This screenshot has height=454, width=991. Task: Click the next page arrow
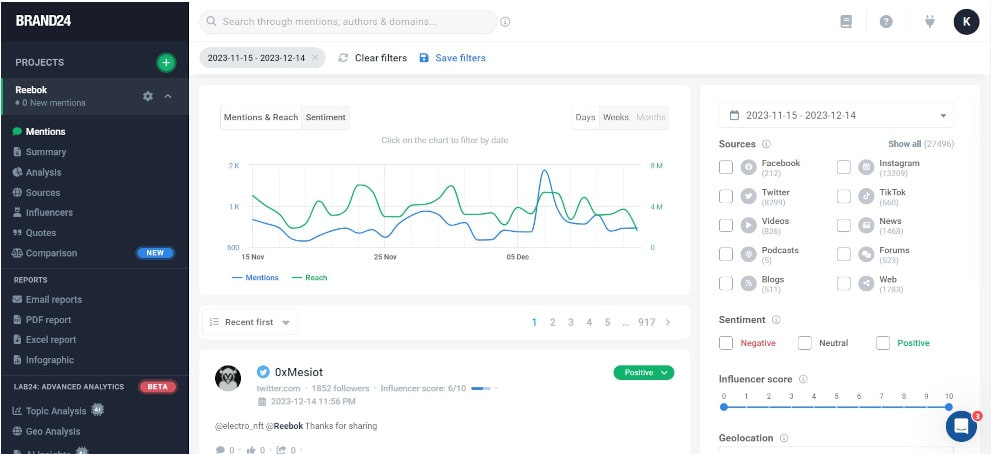click(x=668, y=322)
